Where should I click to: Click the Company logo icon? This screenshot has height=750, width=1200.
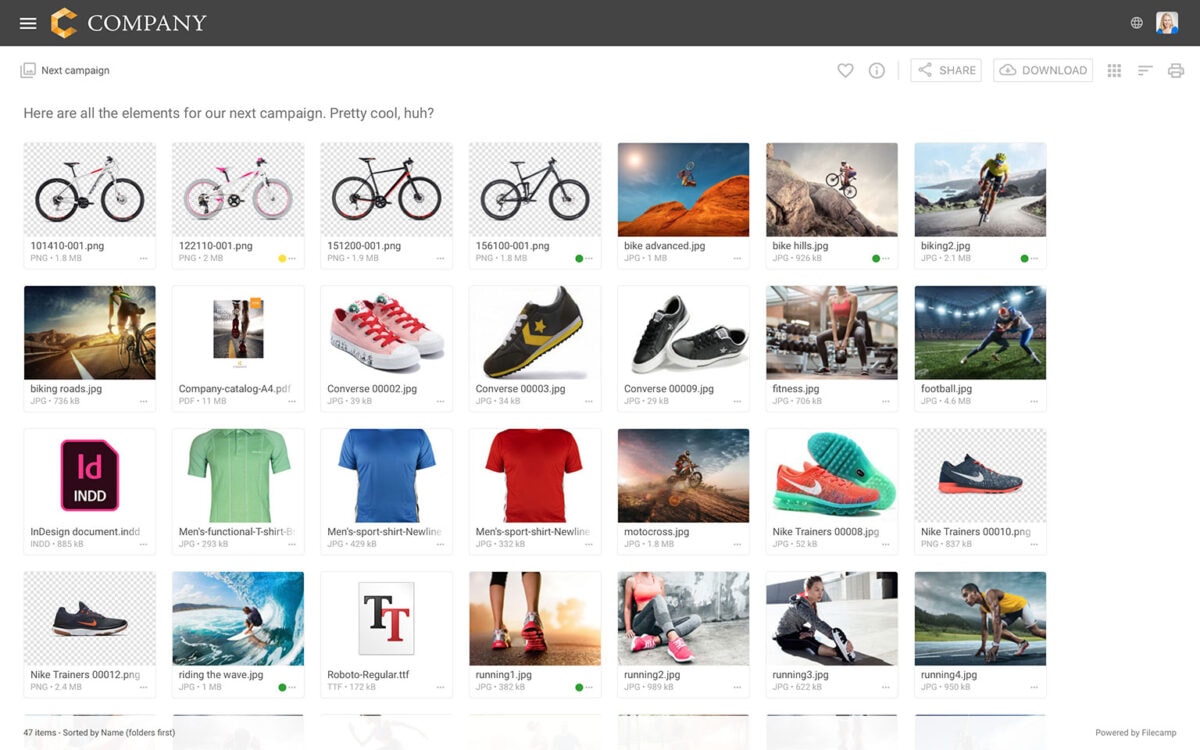(x=64, y=23)
